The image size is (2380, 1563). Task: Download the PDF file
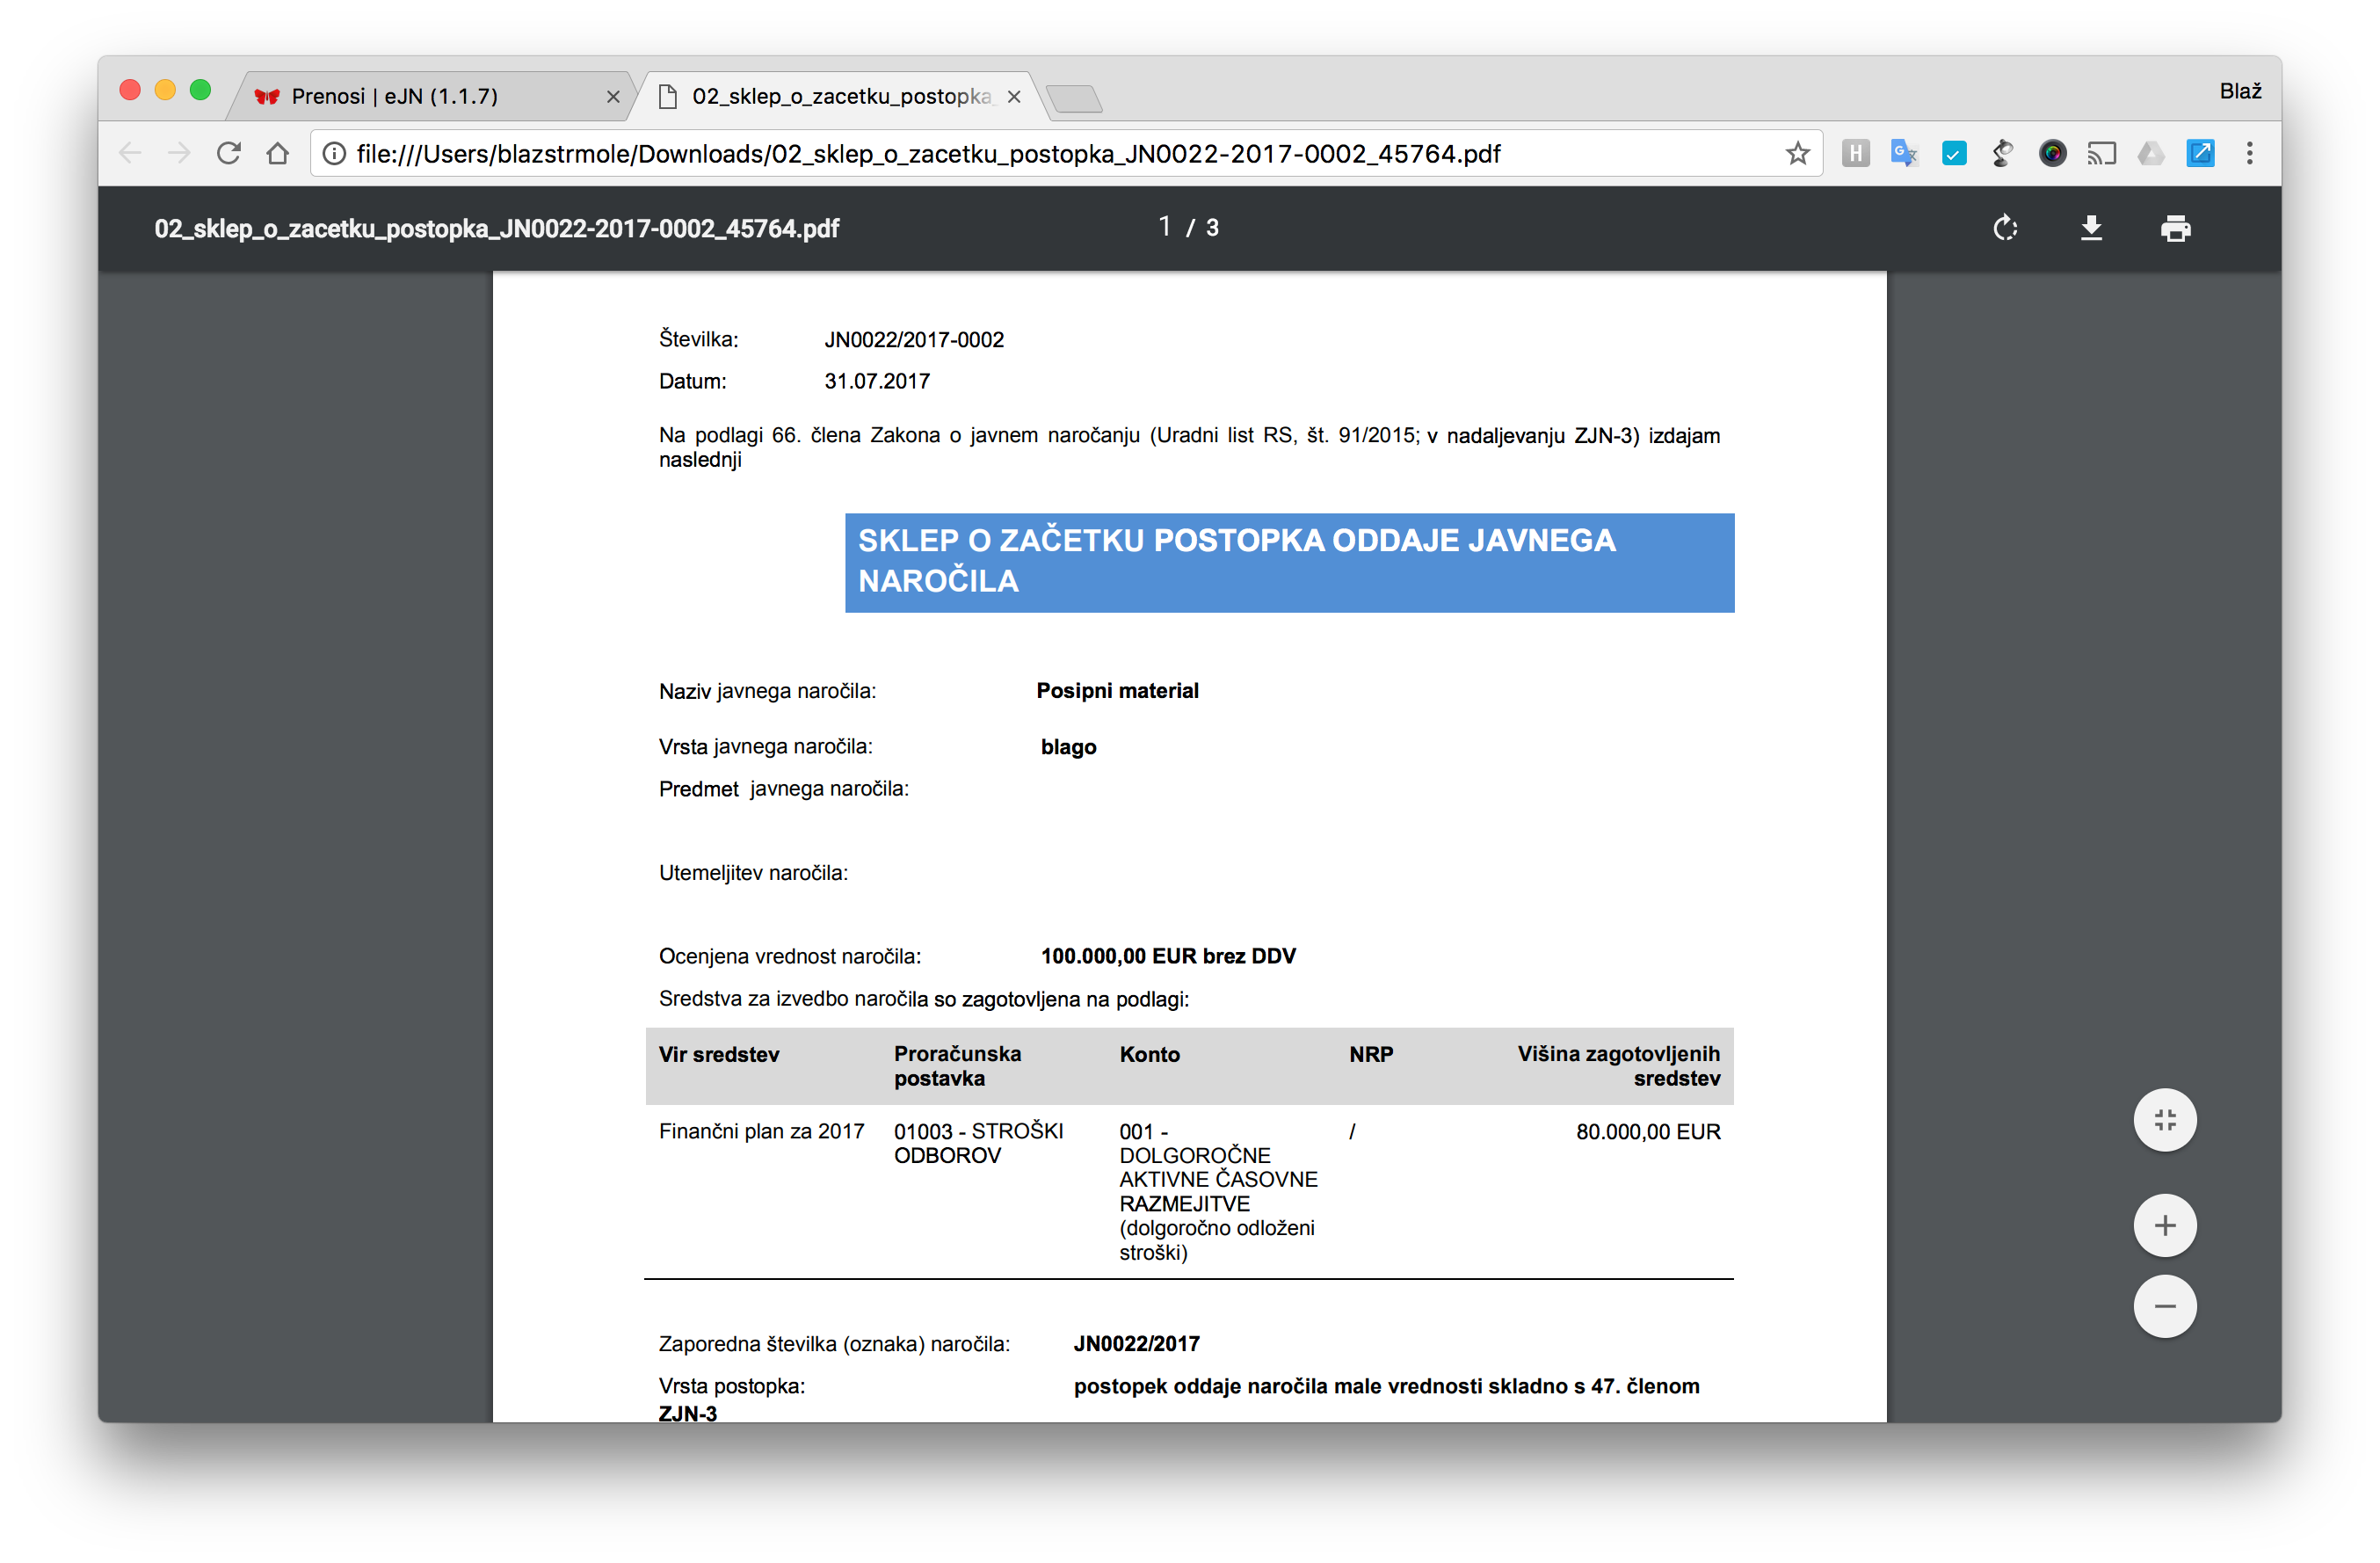coord(2091,228)
